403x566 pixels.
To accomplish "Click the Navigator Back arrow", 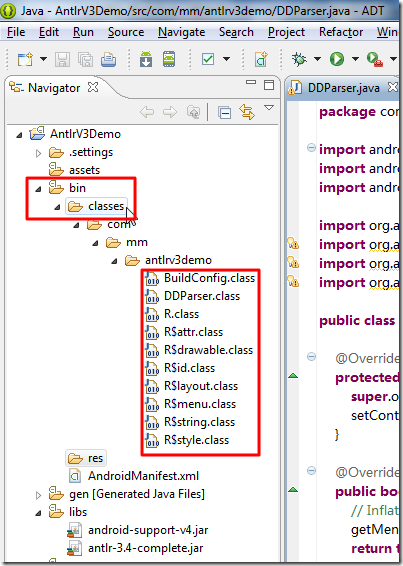I will tap(147, 112).
